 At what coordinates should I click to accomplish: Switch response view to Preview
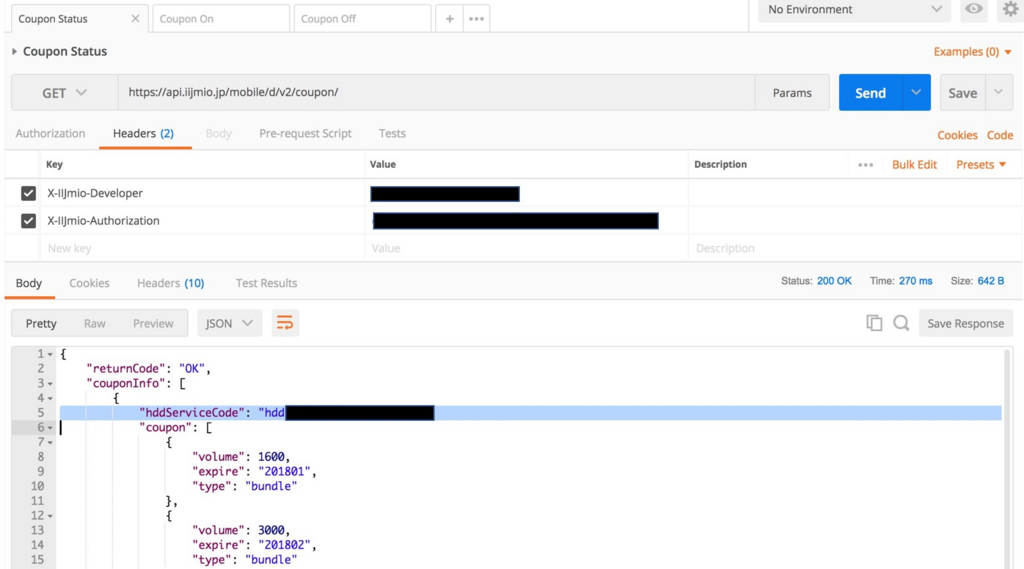[x=153, y=323]
